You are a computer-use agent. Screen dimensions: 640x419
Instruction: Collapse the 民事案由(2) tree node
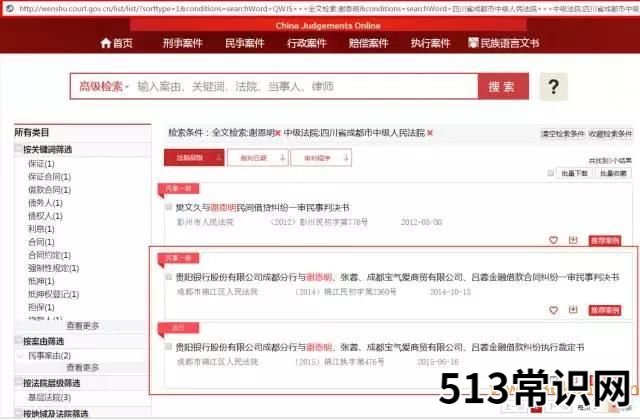(22, 355)
